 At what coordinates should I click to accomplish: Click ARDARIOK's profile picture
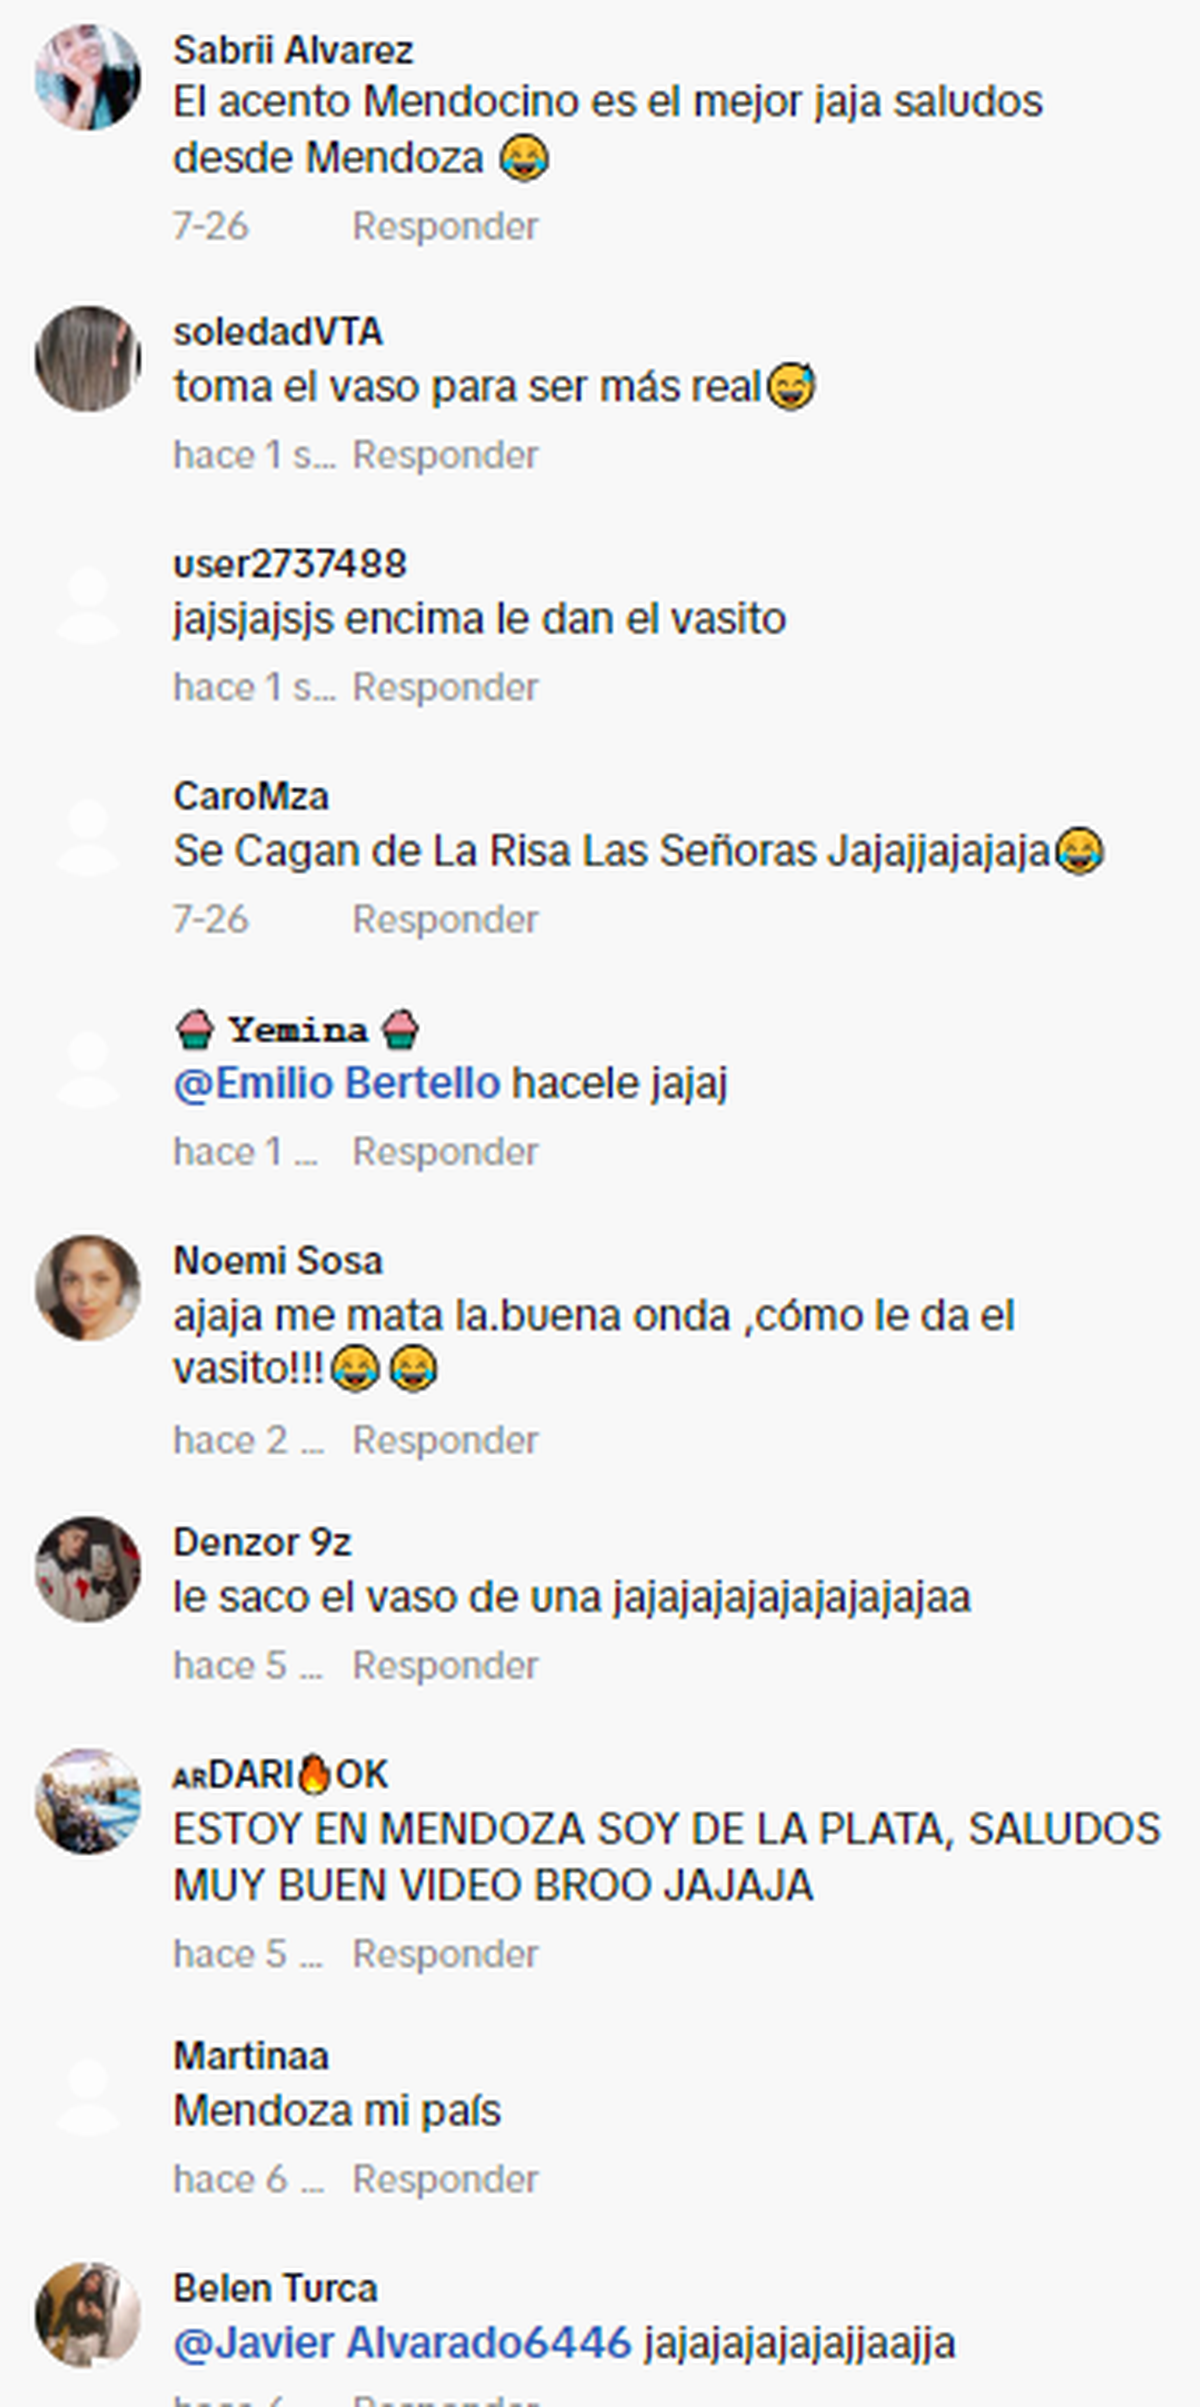click(88, 1801)
